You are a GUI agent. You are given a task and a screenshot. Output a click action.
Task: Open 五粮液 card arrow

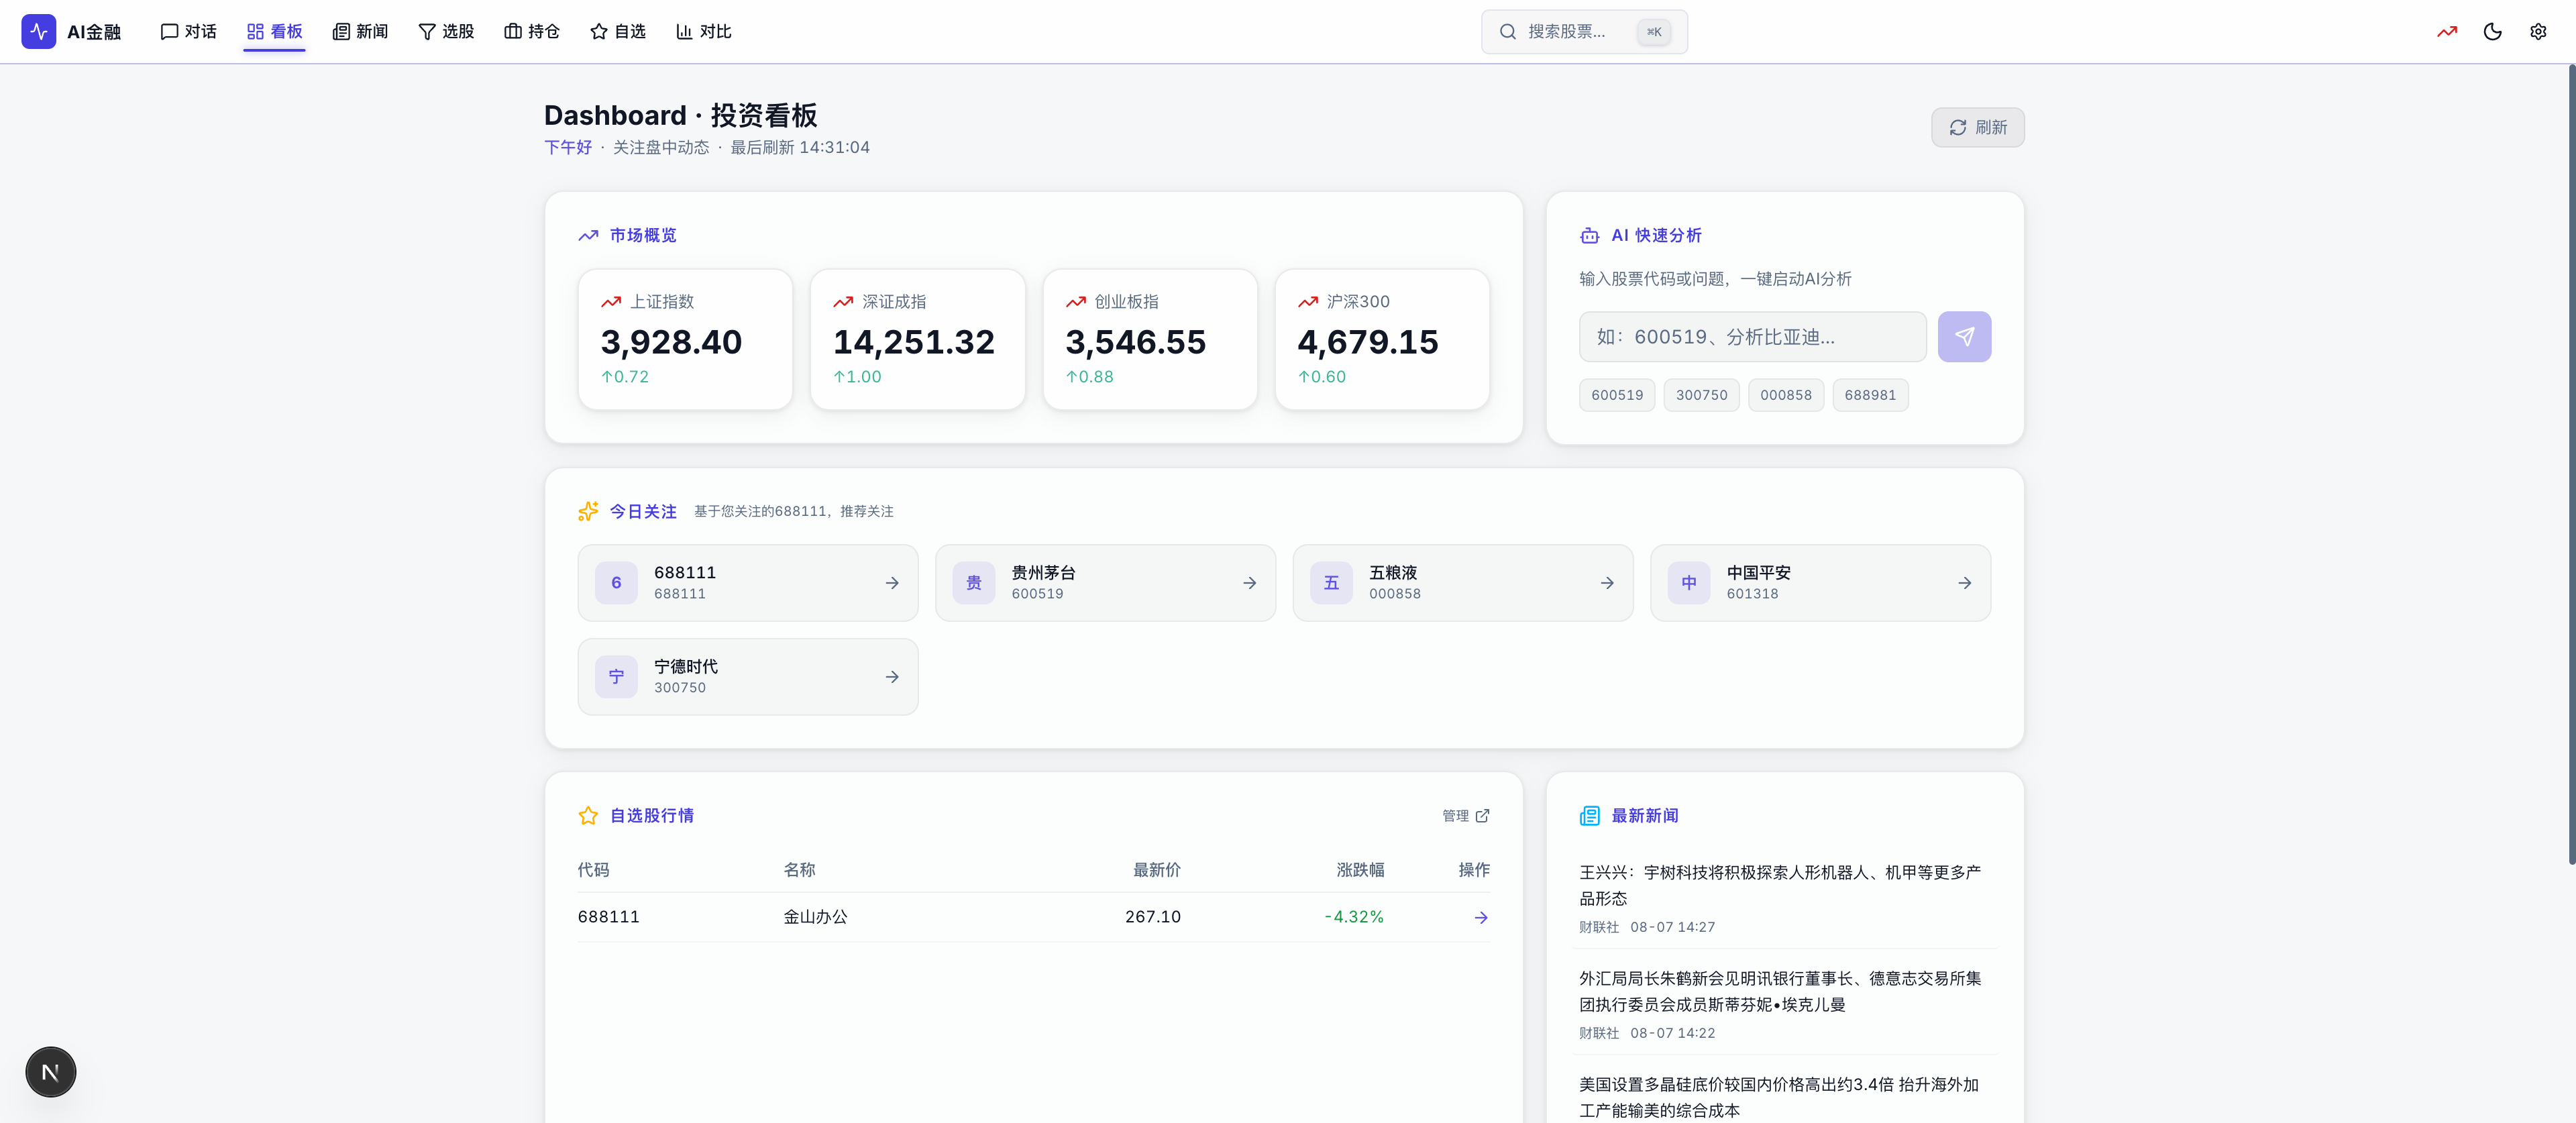1607,583
